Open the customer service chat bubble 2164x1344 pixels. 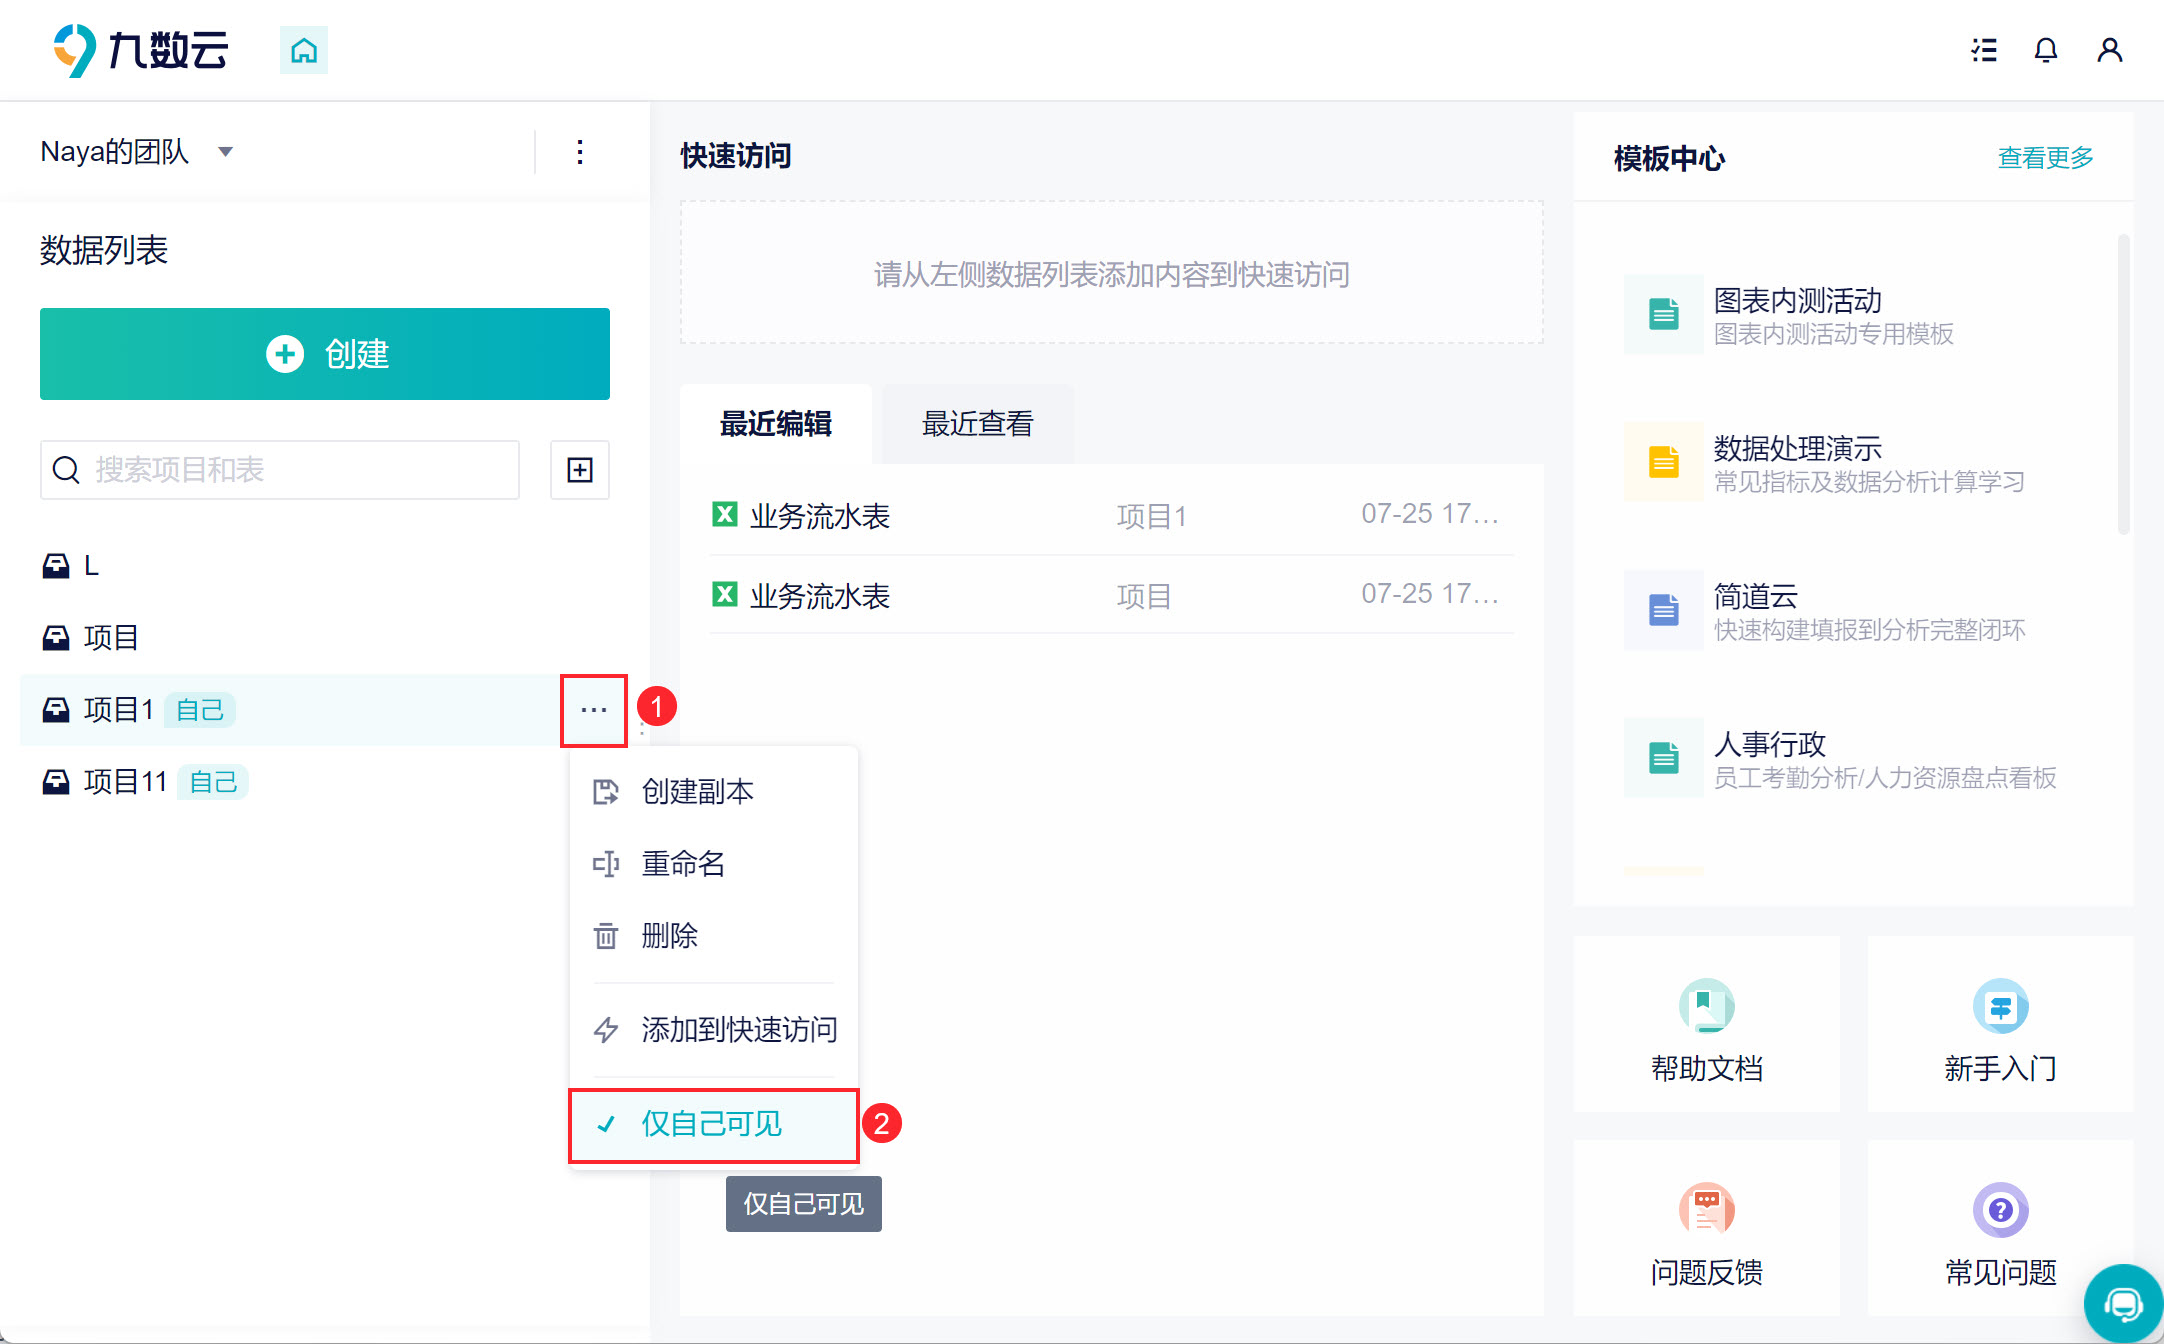[2122, 1304]
